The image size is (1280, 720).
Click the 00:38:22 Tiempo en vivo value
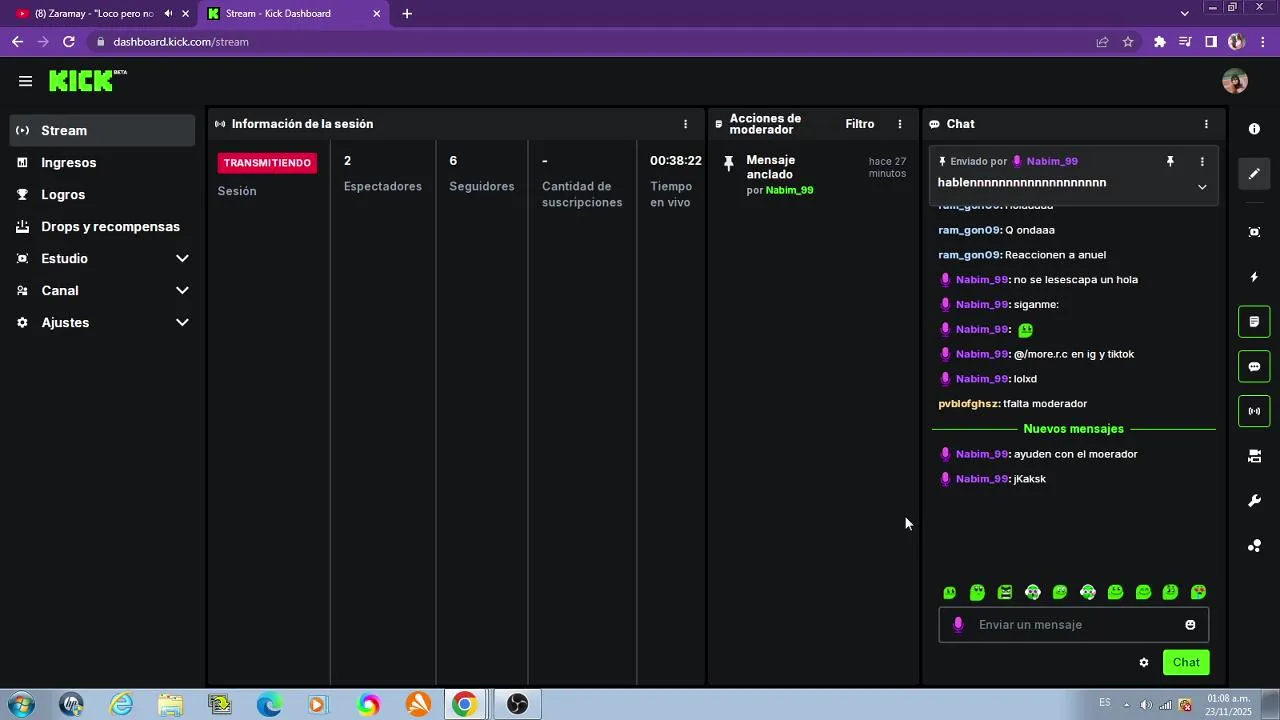click(676, 161)
